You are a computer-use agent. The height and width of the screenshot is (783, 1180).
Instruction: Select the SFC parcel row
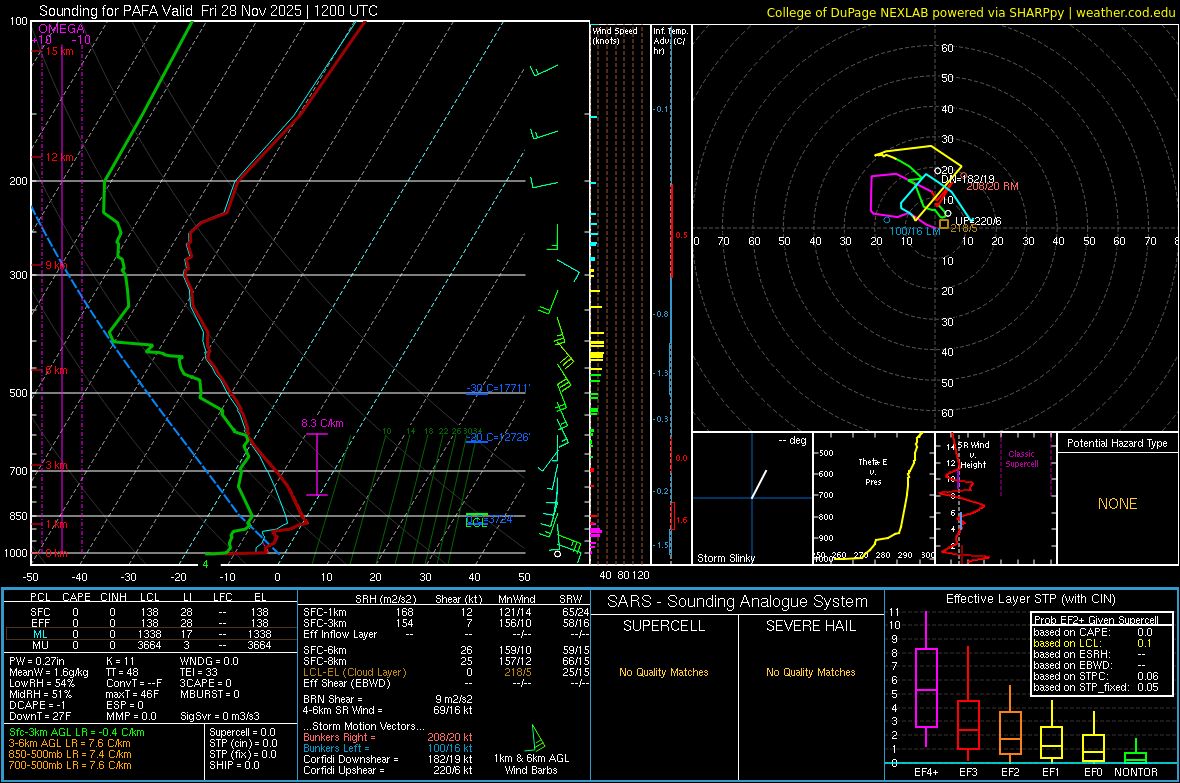coord(150,612)
